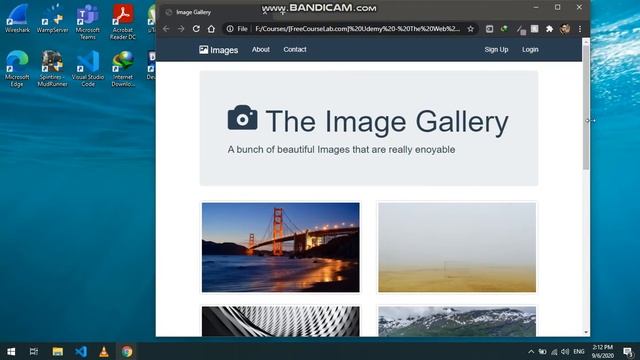
Task: Open the snowy mountain thumbnail
Action: tap(457, 321)
